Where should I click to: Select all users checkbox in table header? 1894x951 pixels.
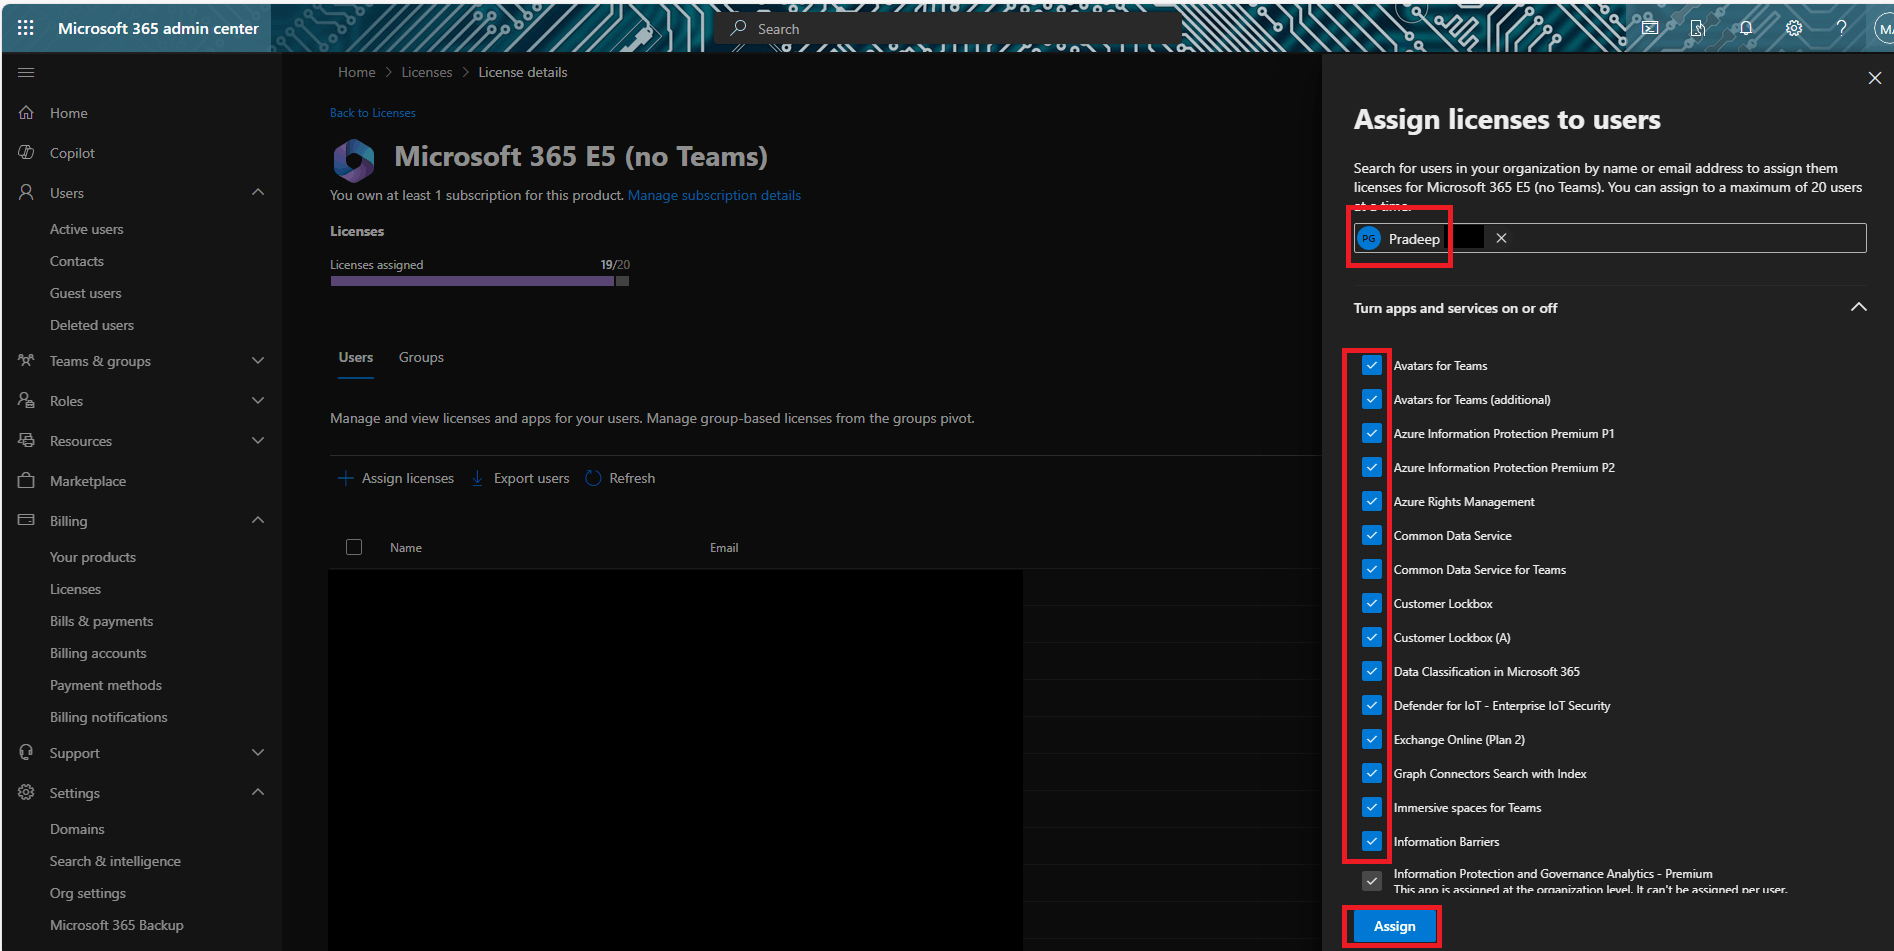tap(354, 547)
